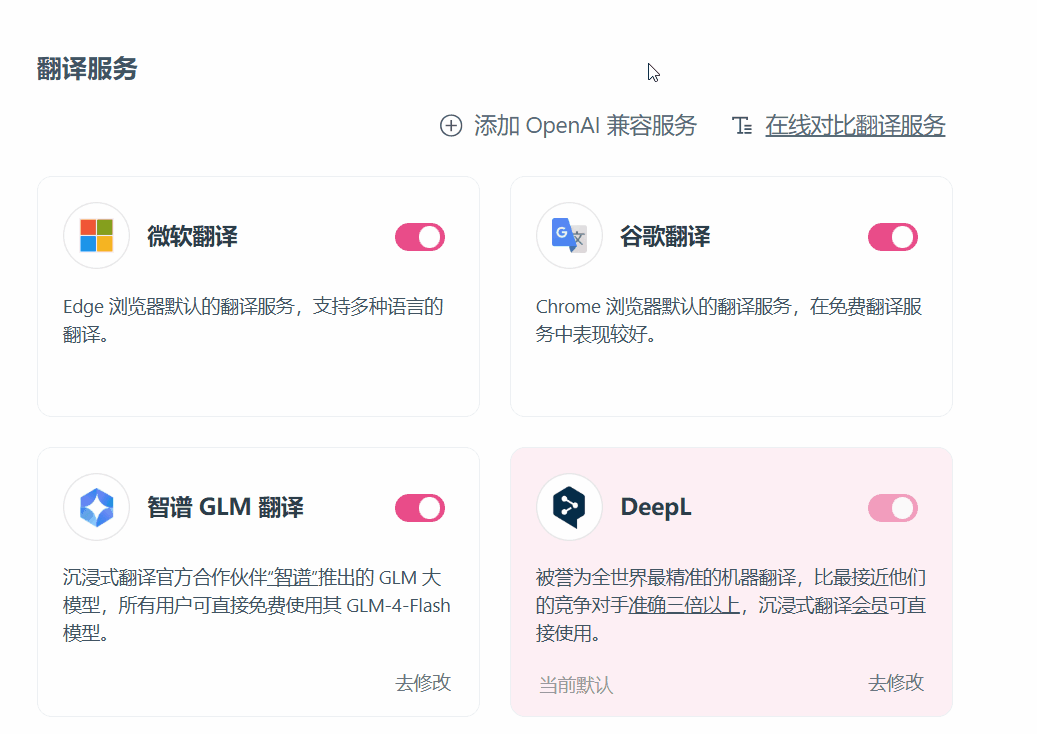Click the 当前默认 label on DeepL card

point(576,684)
